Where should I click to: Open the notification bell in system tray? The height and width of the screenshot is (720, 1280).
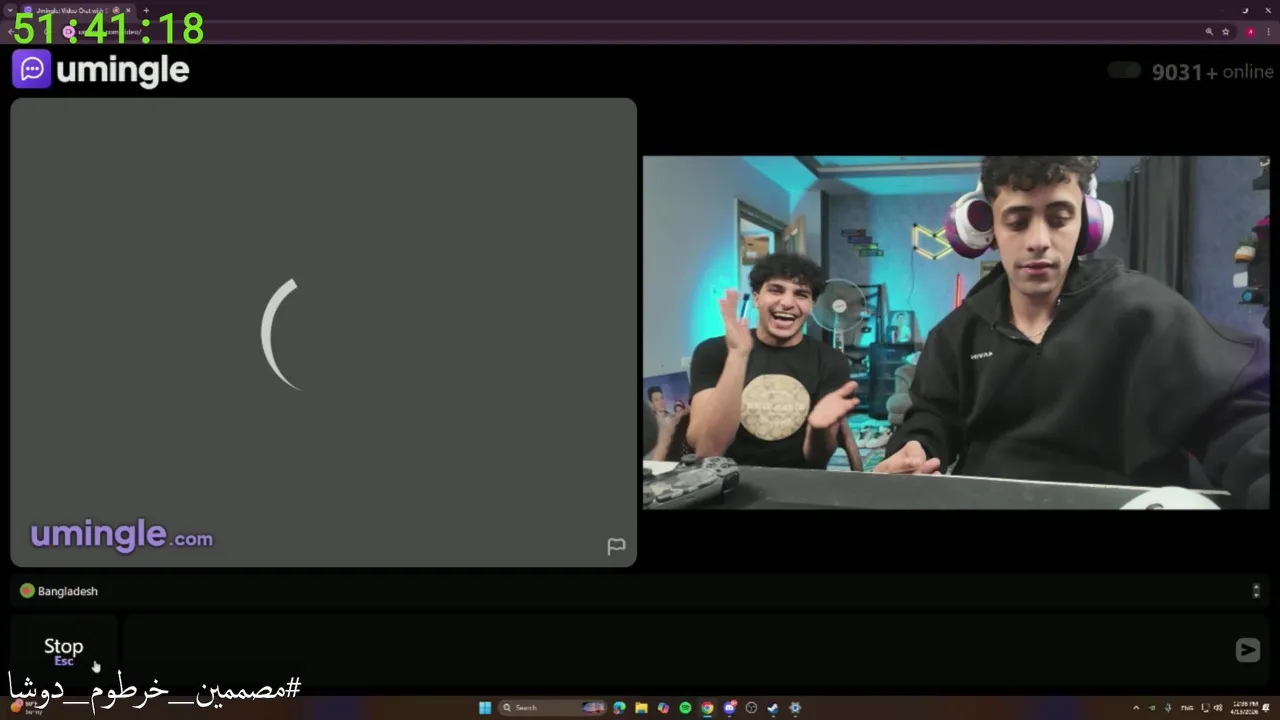(x=1266, y=708)
